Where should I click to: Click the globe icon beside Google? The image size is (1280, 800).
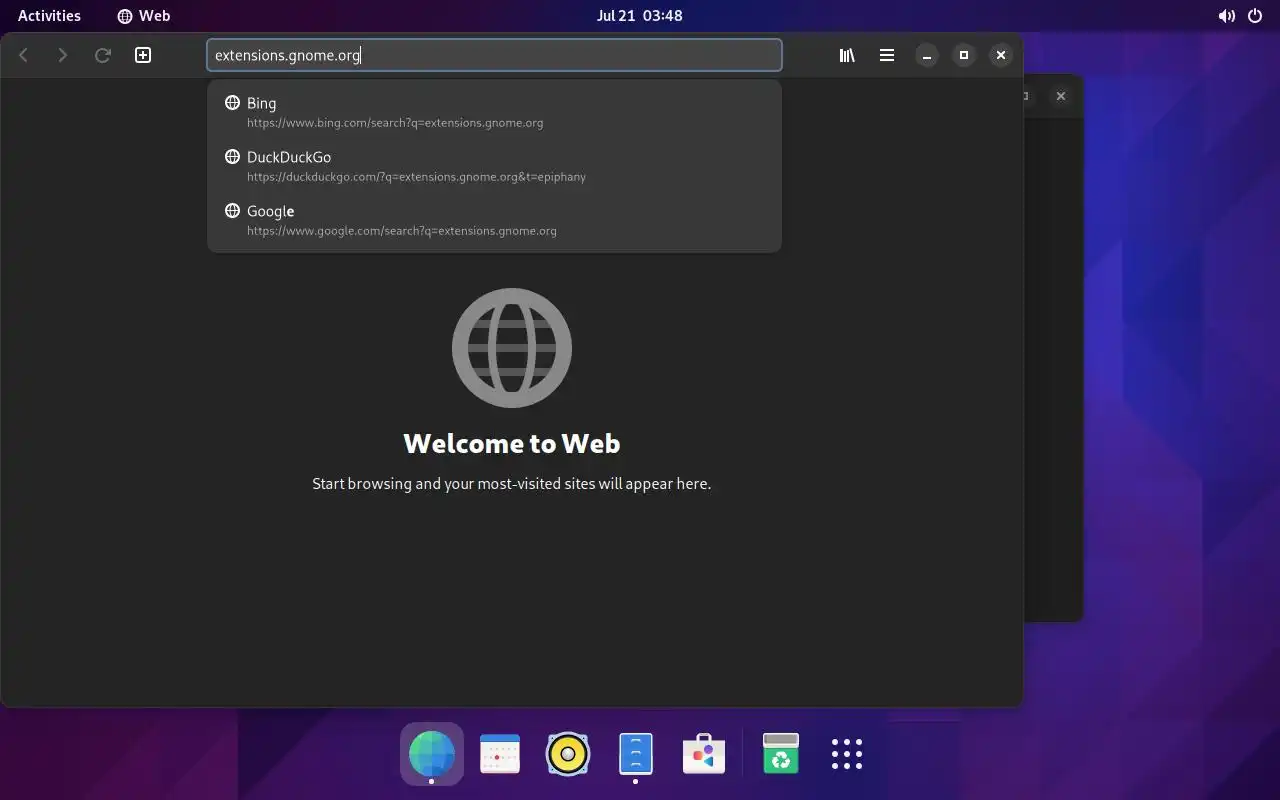click(232, 210)
